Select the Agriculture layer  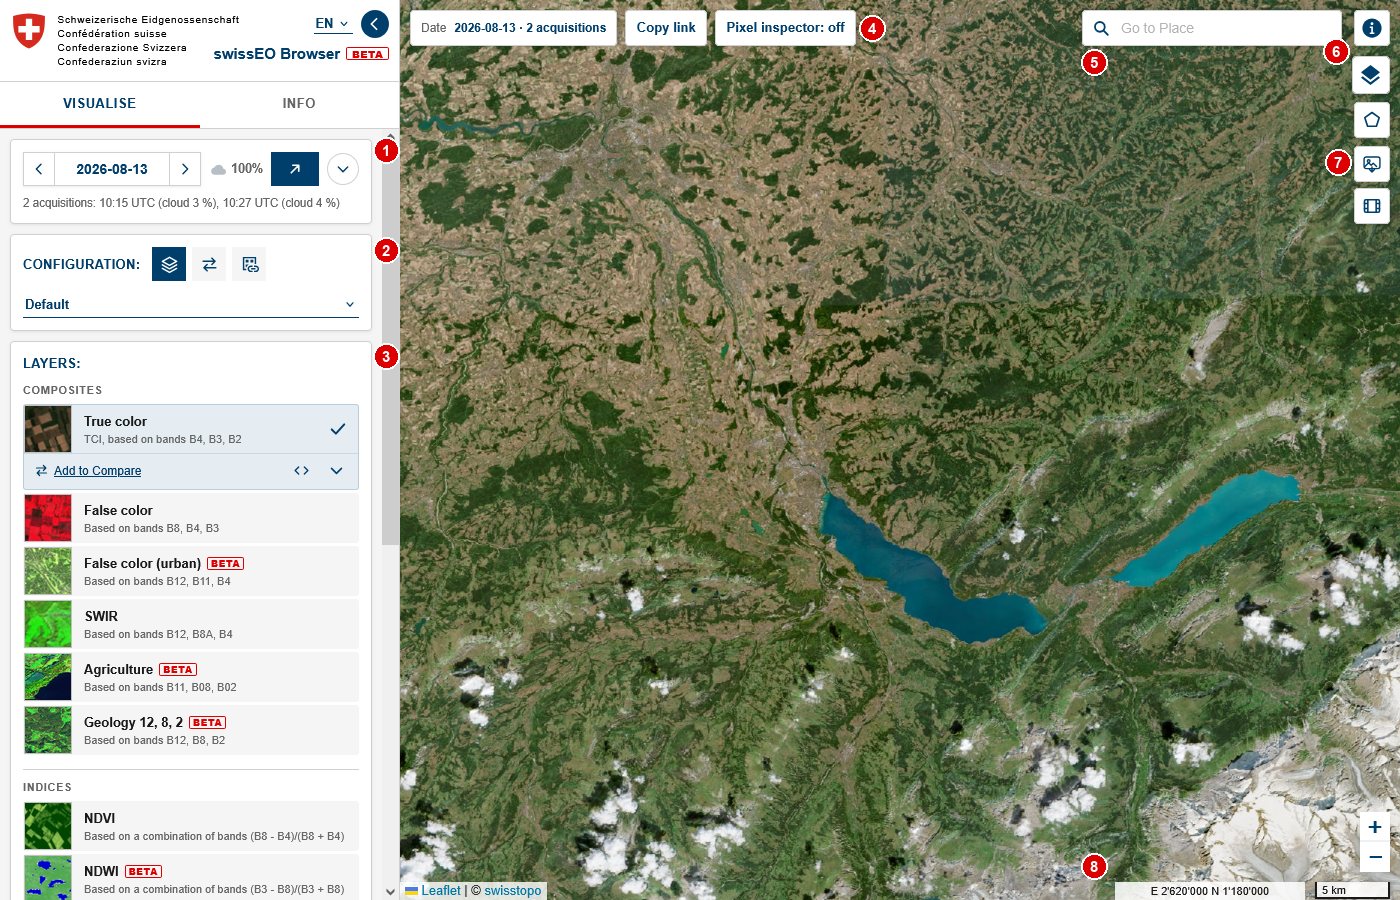[191, 677]
